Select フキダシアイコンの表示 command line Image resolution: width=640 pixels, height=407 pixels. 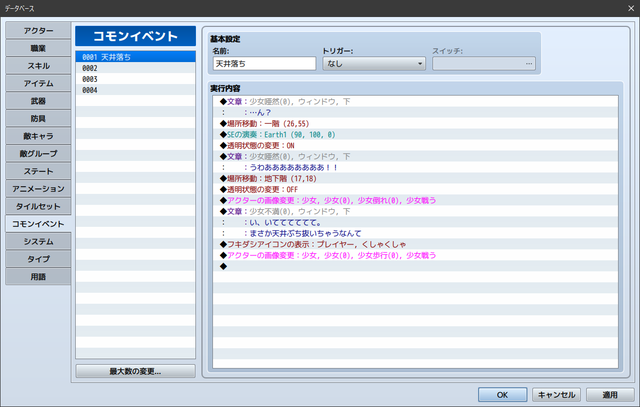pos(415,245)
